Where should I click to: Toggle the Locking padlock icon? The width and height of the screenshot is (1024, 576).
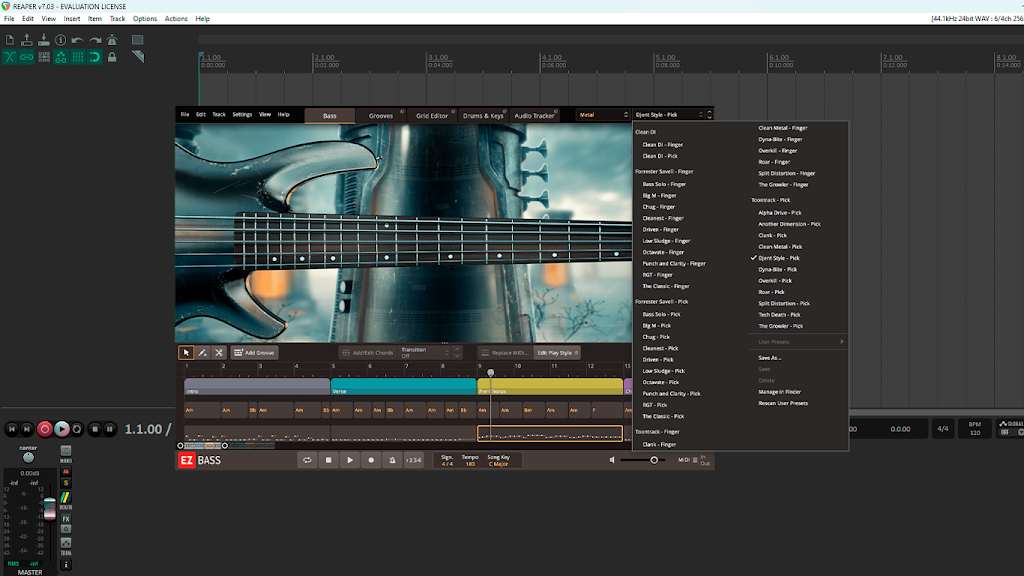point(112,57)
